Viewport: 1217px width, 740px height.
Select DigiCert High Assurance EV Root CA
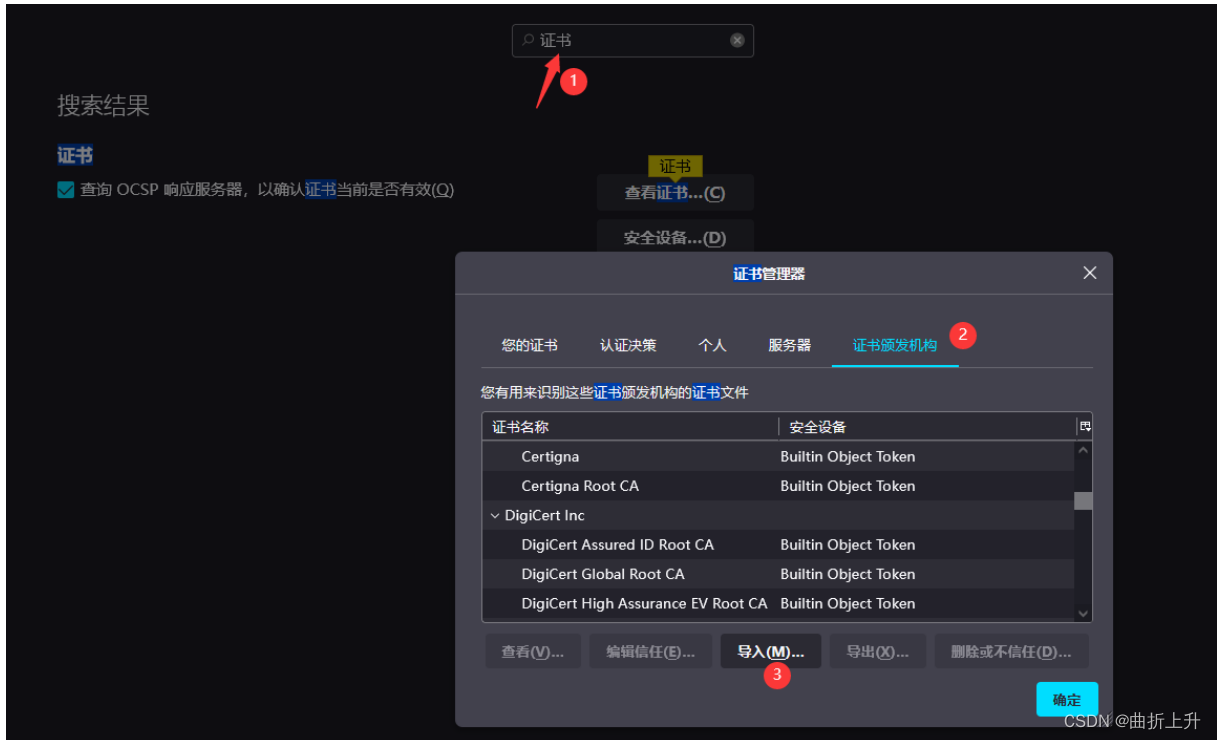click(778, 604)
